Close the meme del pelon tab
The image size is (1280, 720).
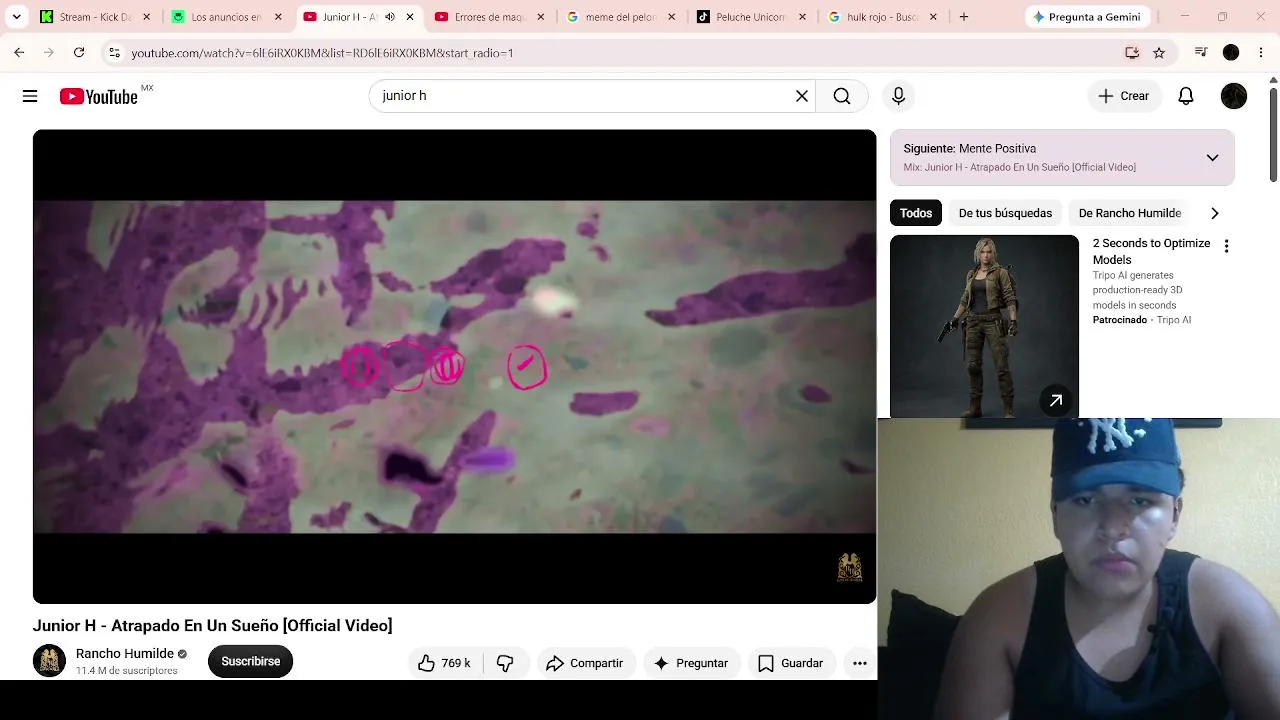671,17
